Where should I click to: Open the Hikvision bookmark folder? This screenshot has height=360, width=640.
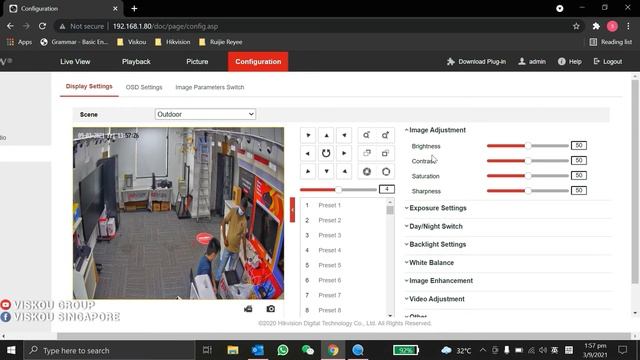pyautogui.click(x=173, y=42)
